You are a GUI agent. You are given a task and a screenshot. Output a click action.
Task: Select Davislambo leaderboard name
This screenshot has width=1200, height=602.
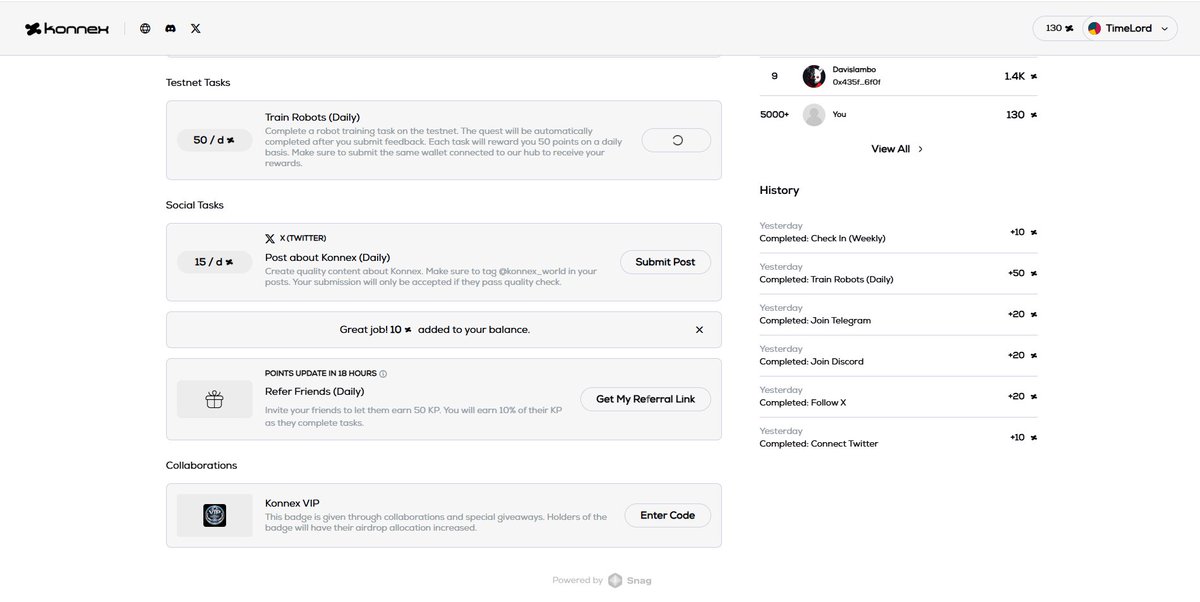click(855, 69)
